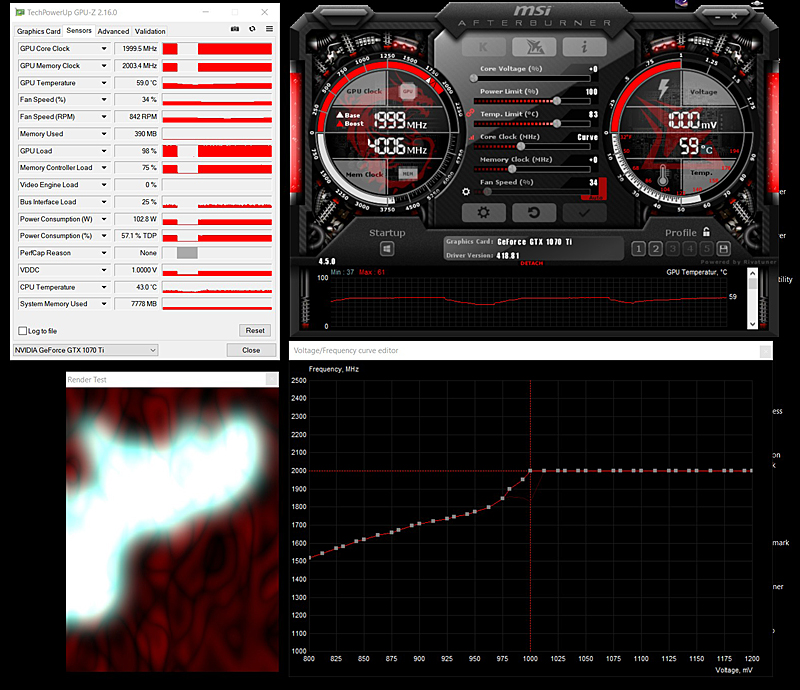Viewport: 800px width, 690px height.
Task: Select profile slot 3 in Afterburner
Action: 673,249
